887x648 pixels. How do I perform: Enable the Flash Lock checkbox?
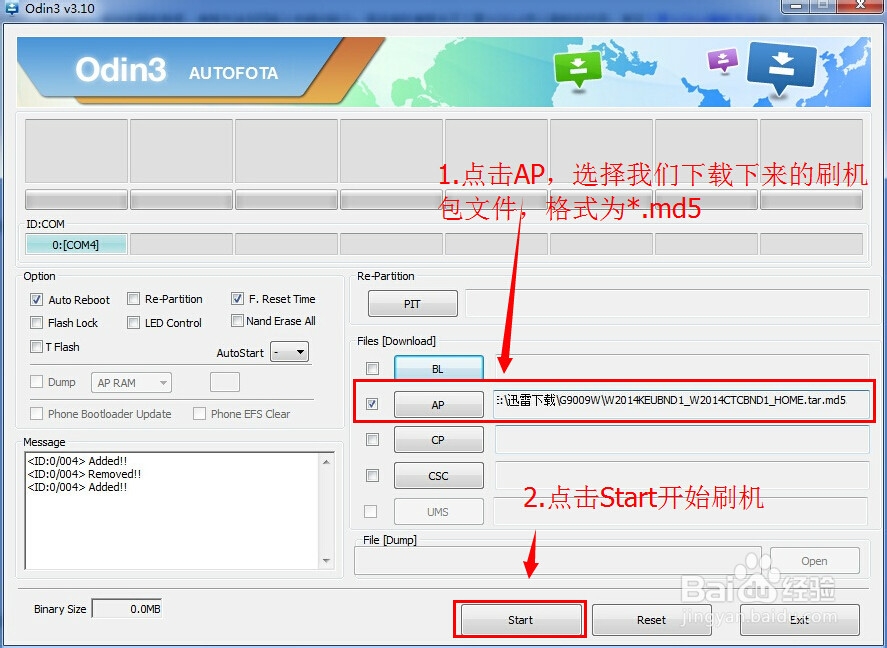tap(37, 322)
